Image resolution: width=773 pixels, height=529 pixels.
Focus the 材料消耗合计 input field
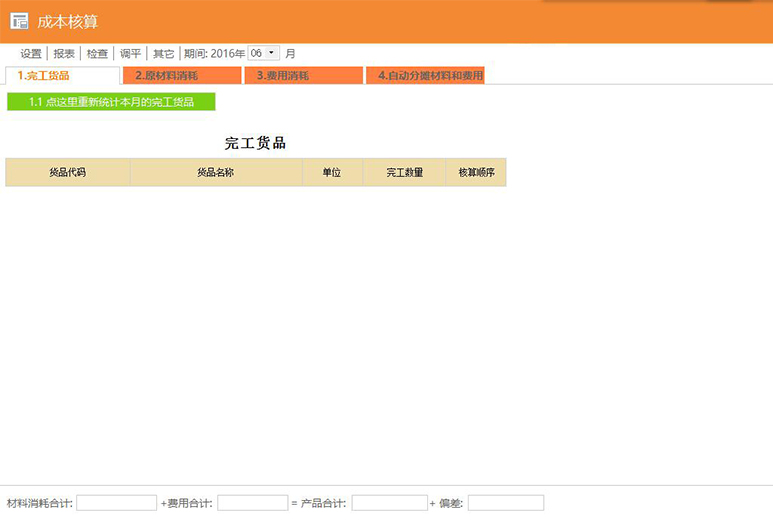pos(116,503)
